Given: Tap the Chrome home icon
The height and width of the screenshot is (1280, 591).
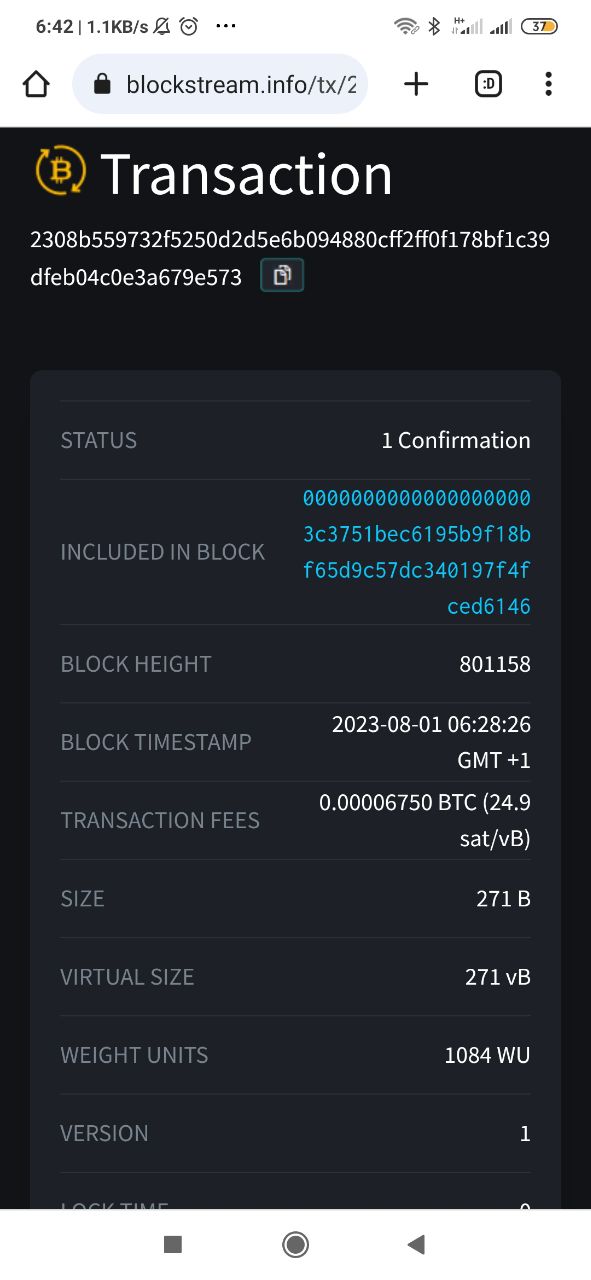Looking at the screenshot, I should [x=36, y=84].
